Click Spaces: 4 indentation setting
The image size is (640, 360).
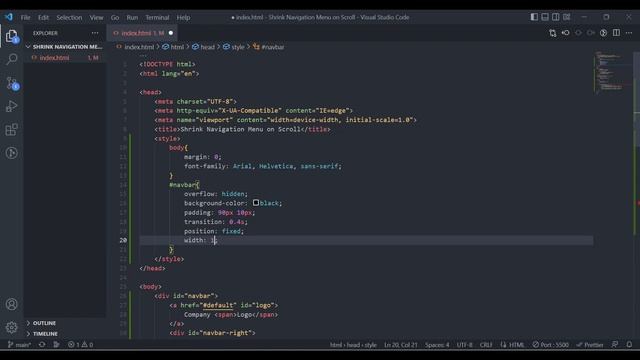point(437,344)
